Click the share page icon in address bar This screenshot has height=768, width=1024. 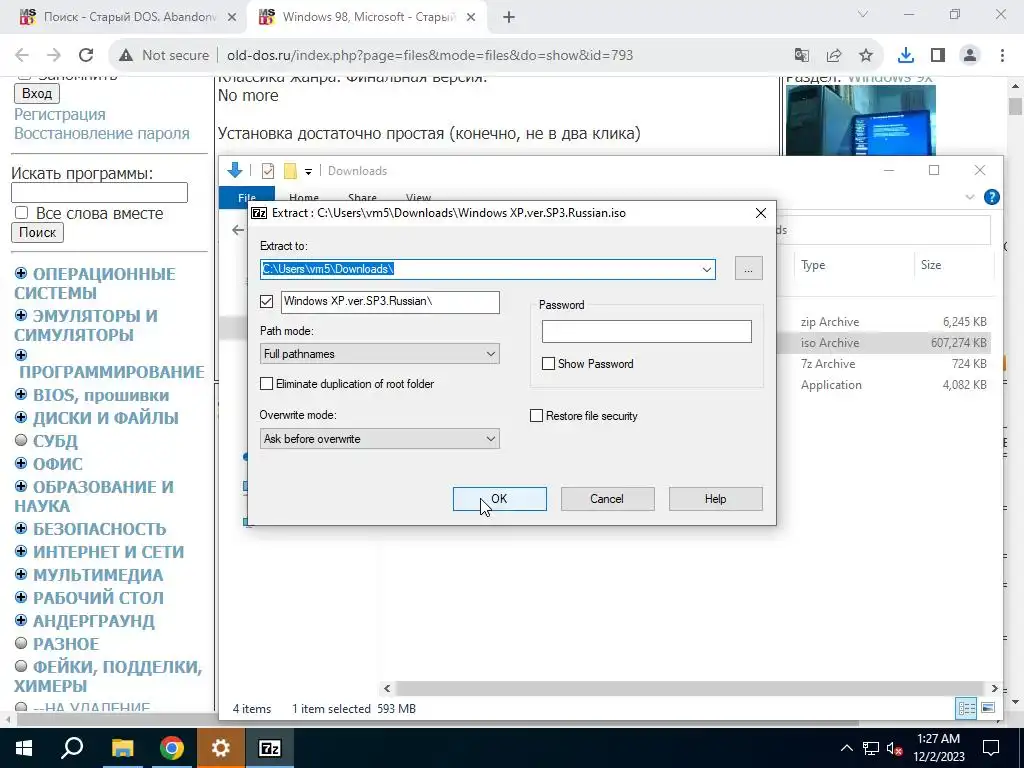pos(834,56)
